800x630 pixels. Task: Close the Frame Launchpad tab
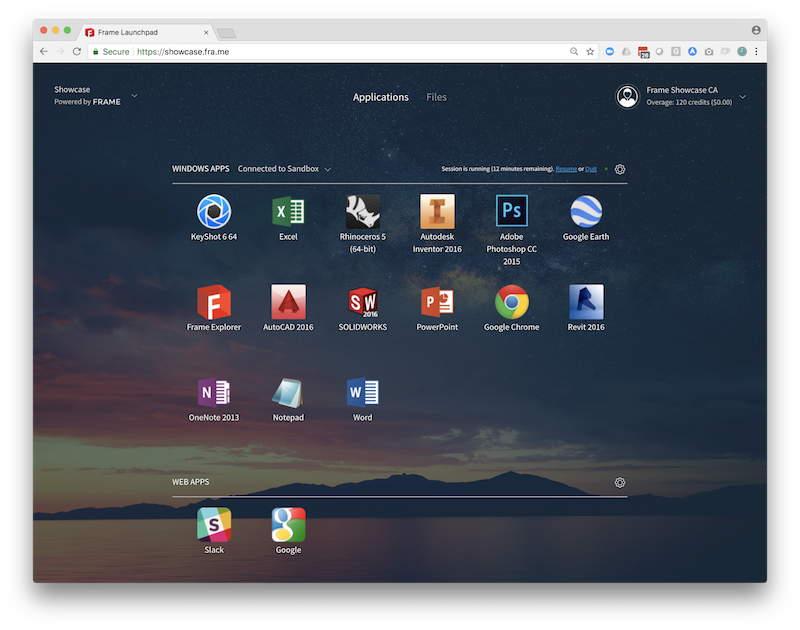(x=206, y=32)
